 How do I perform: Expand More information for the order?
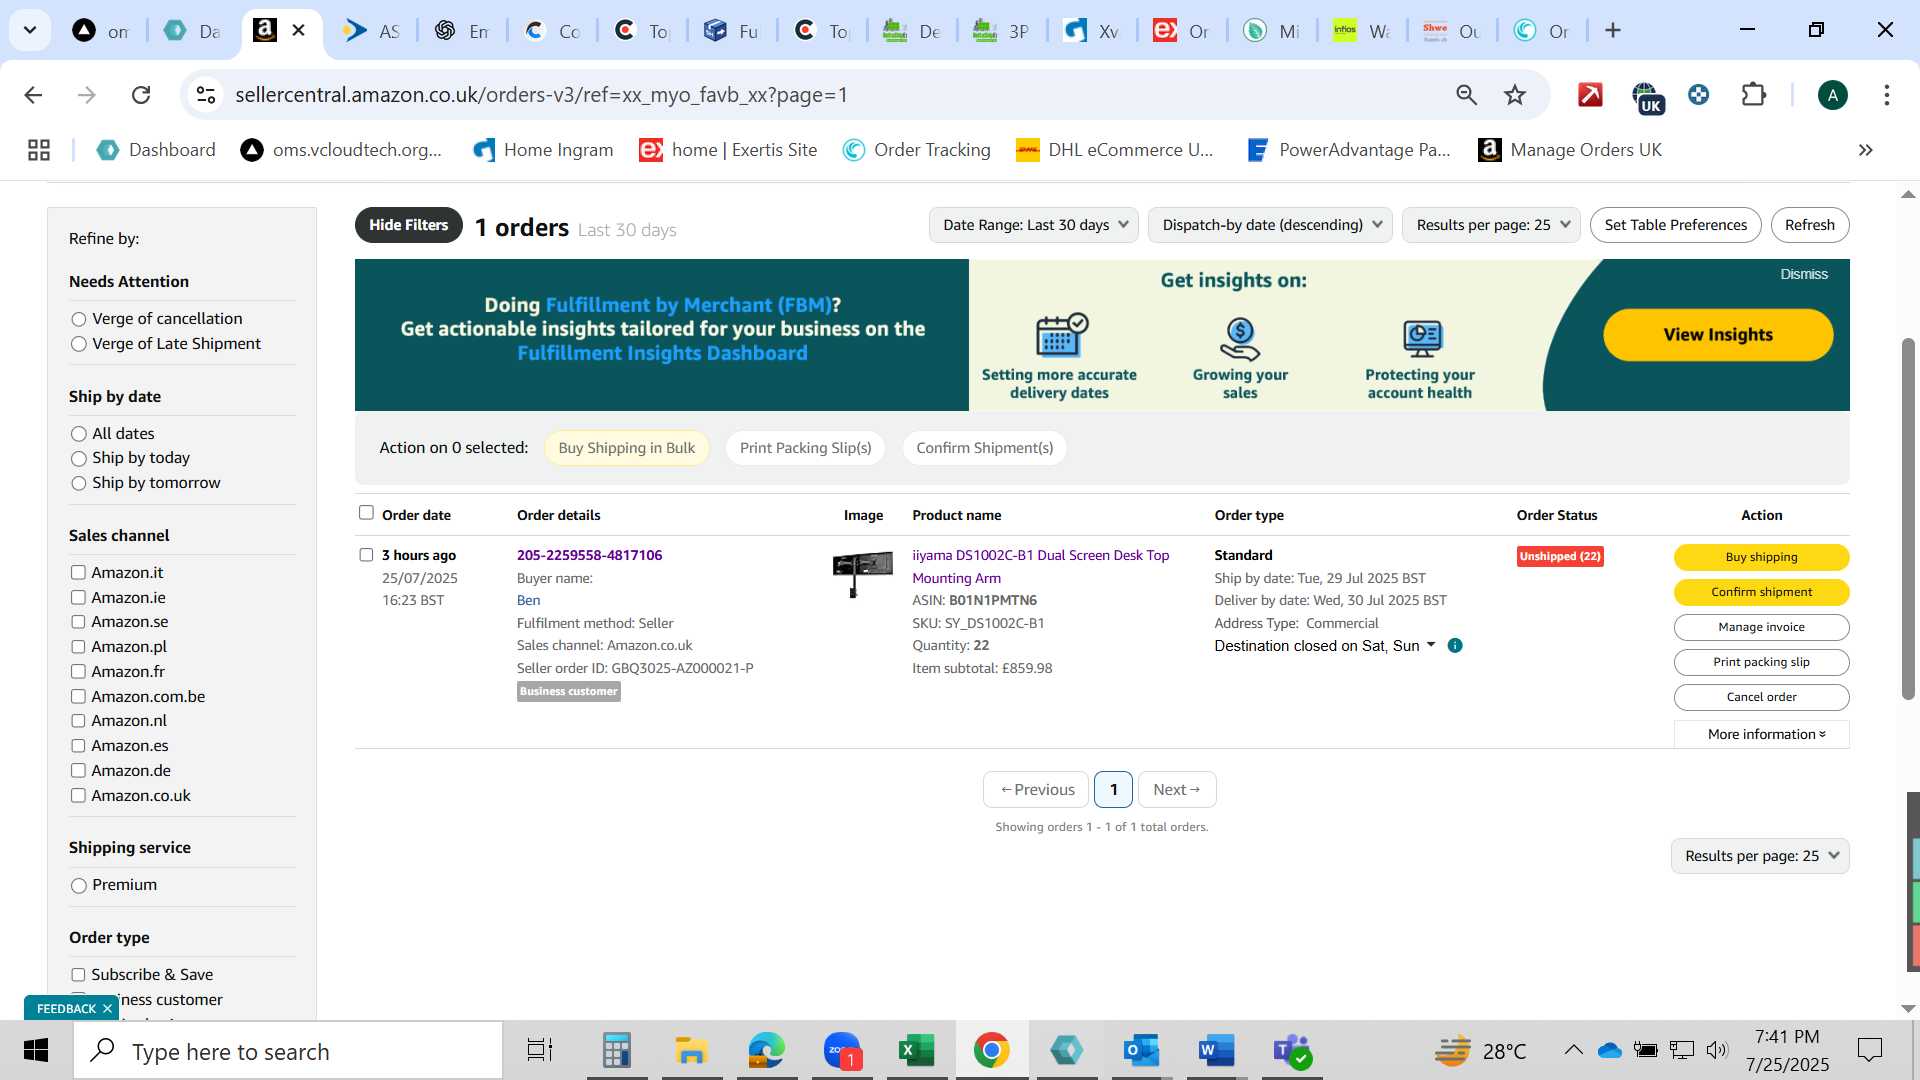point(1762,734)
